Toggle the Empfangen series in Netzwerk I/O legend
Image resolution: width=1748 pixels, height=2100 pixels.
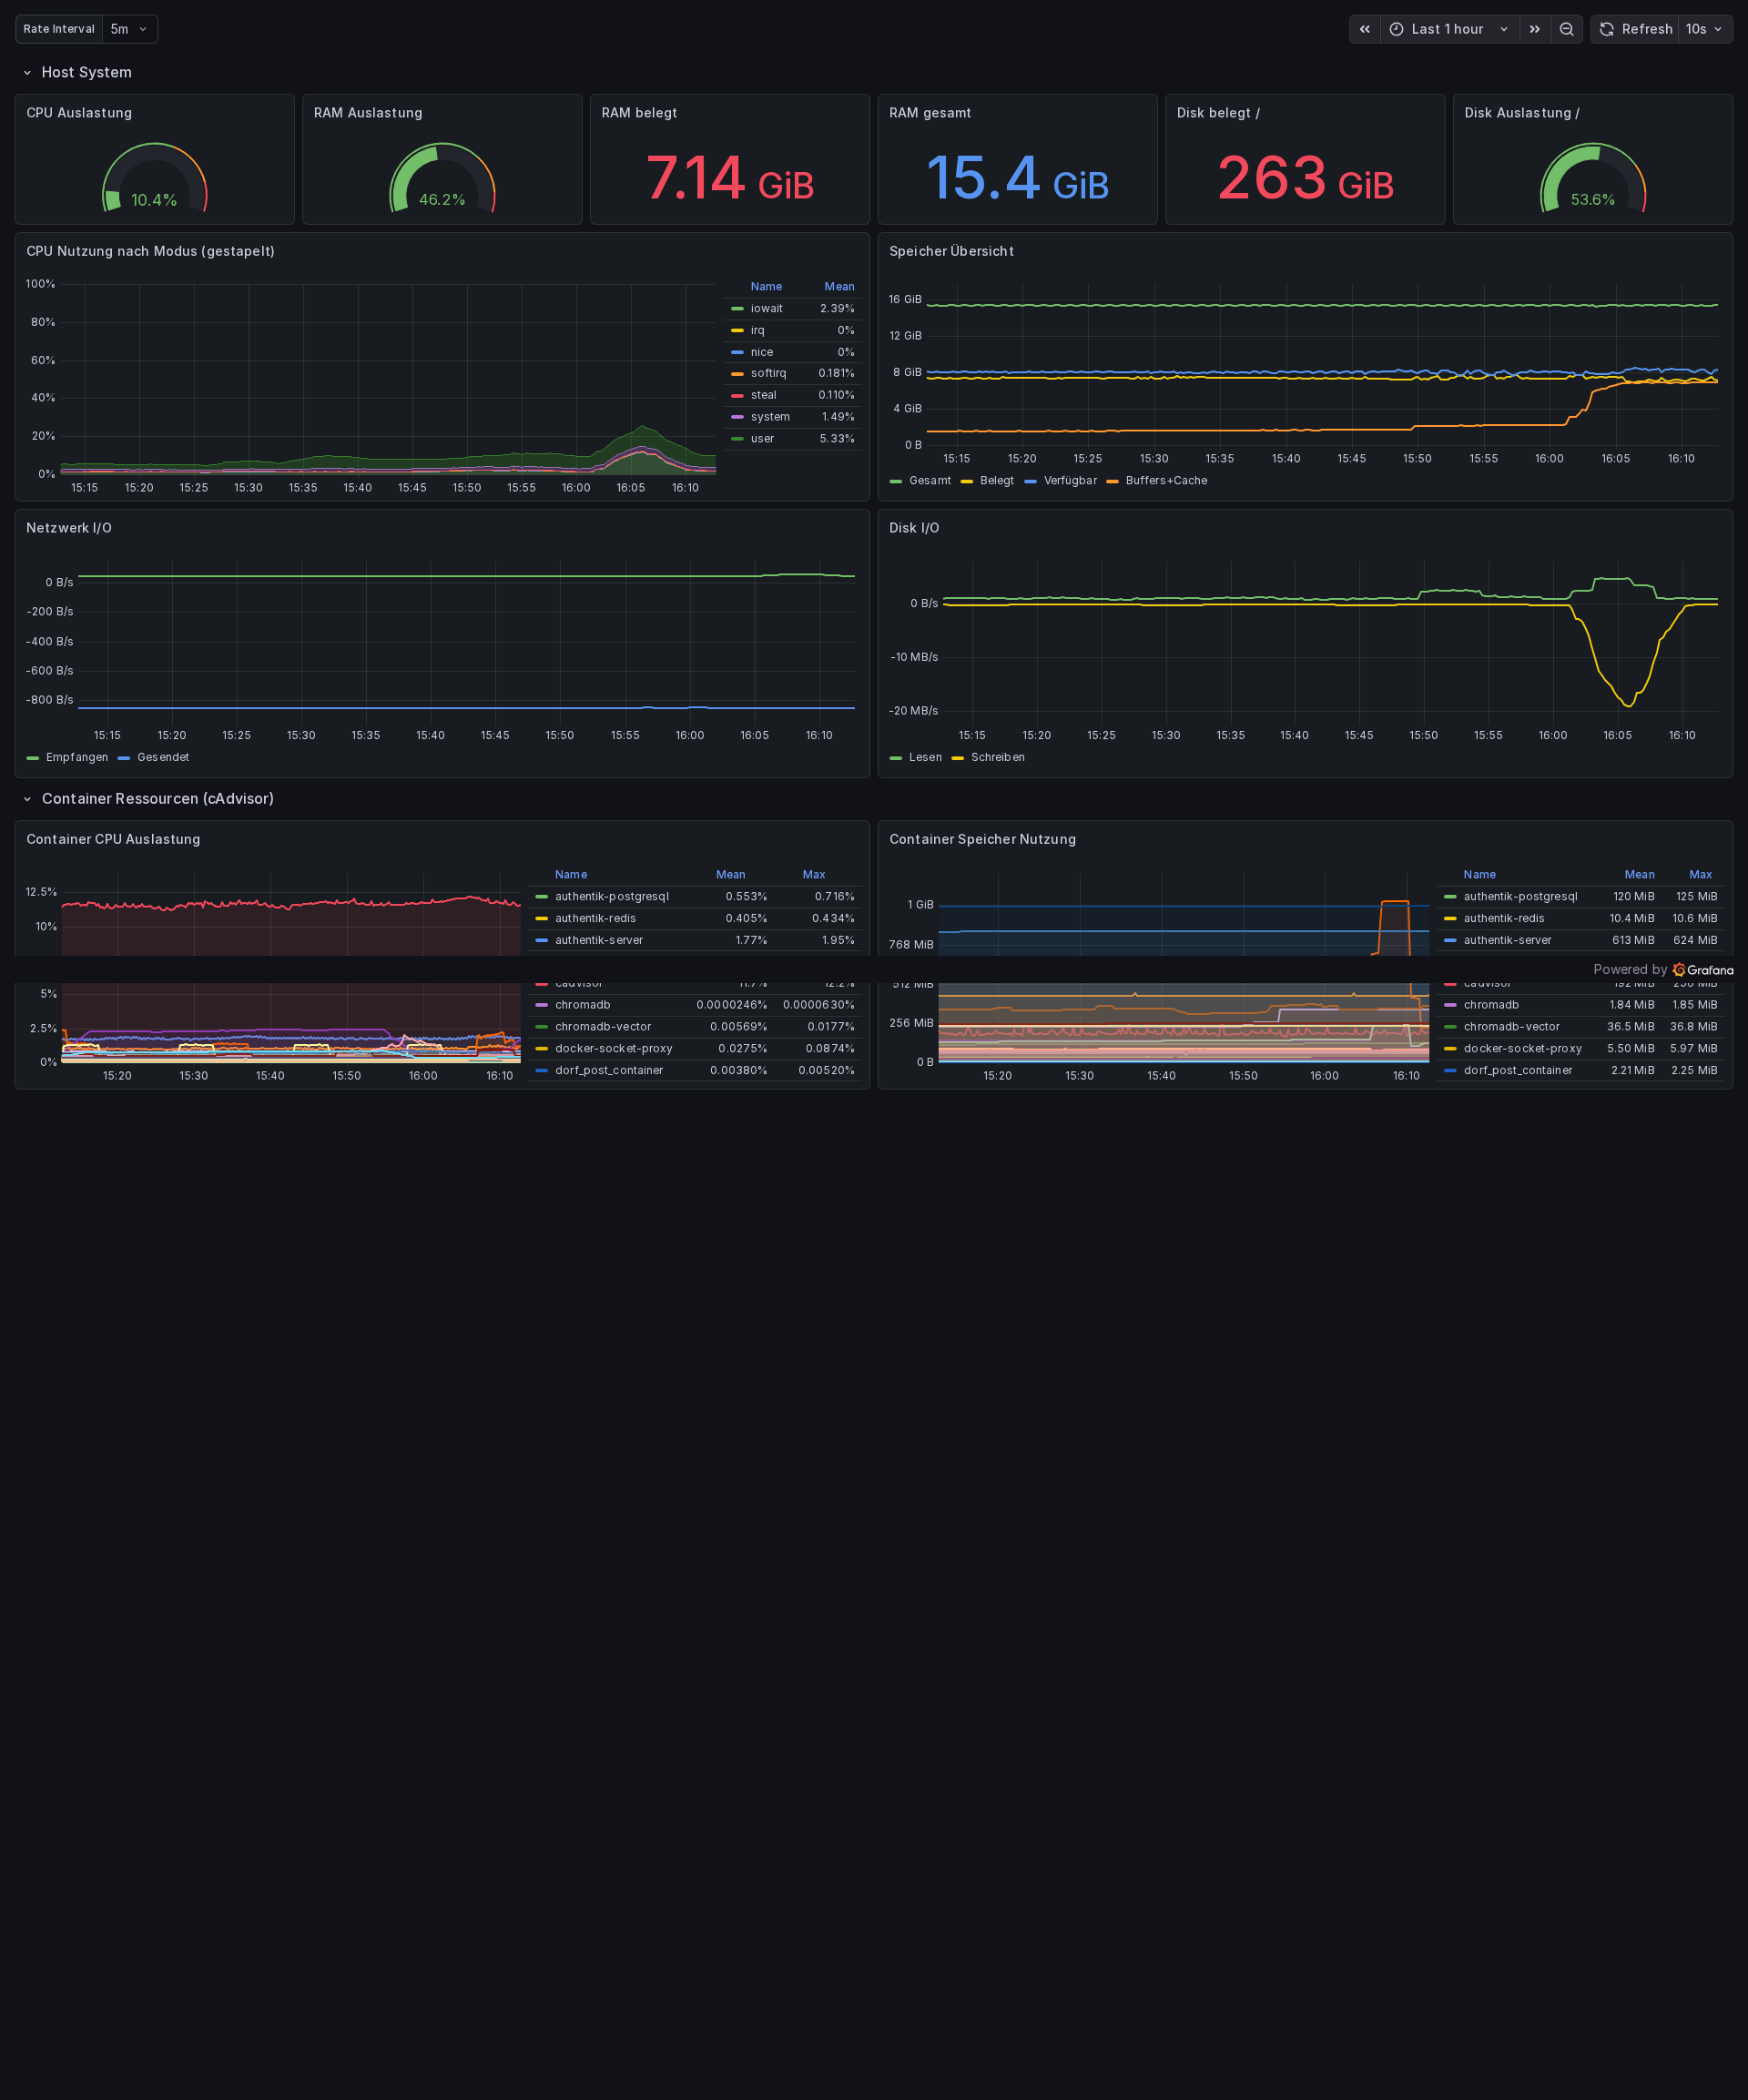pyautogui.click(x=77, y=757)
